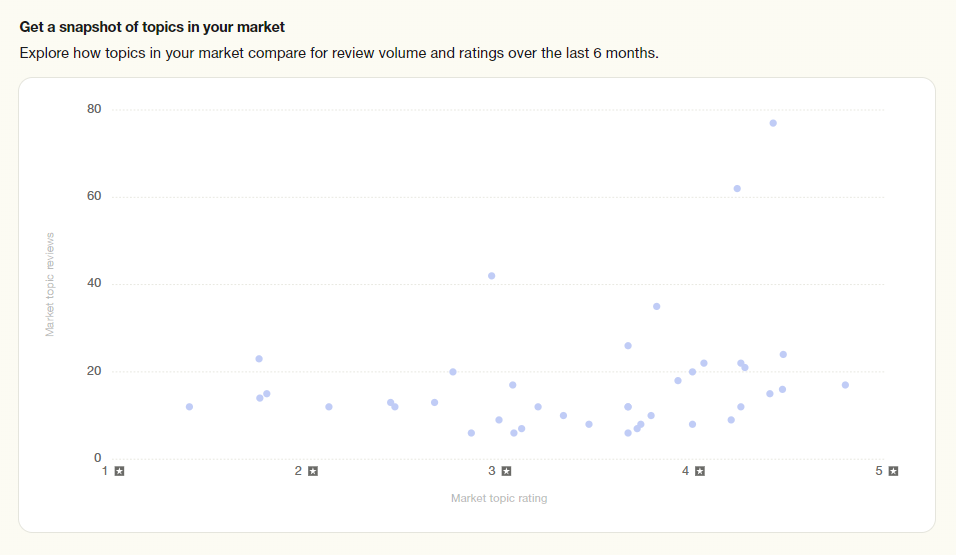Click the 'Market topic reviews' axis title
Image resolution: width=956 pixels, height=555 pixels.
pos(50,284)
